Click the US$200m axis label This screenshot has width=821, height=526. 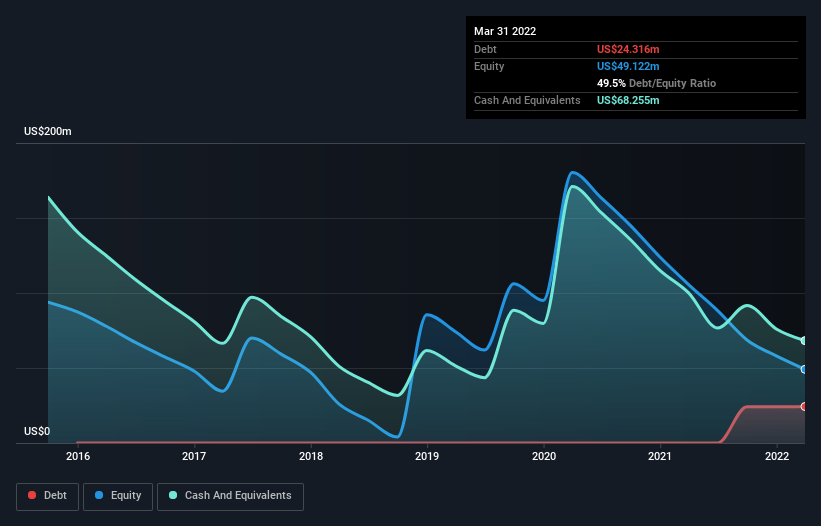[48, 131]
